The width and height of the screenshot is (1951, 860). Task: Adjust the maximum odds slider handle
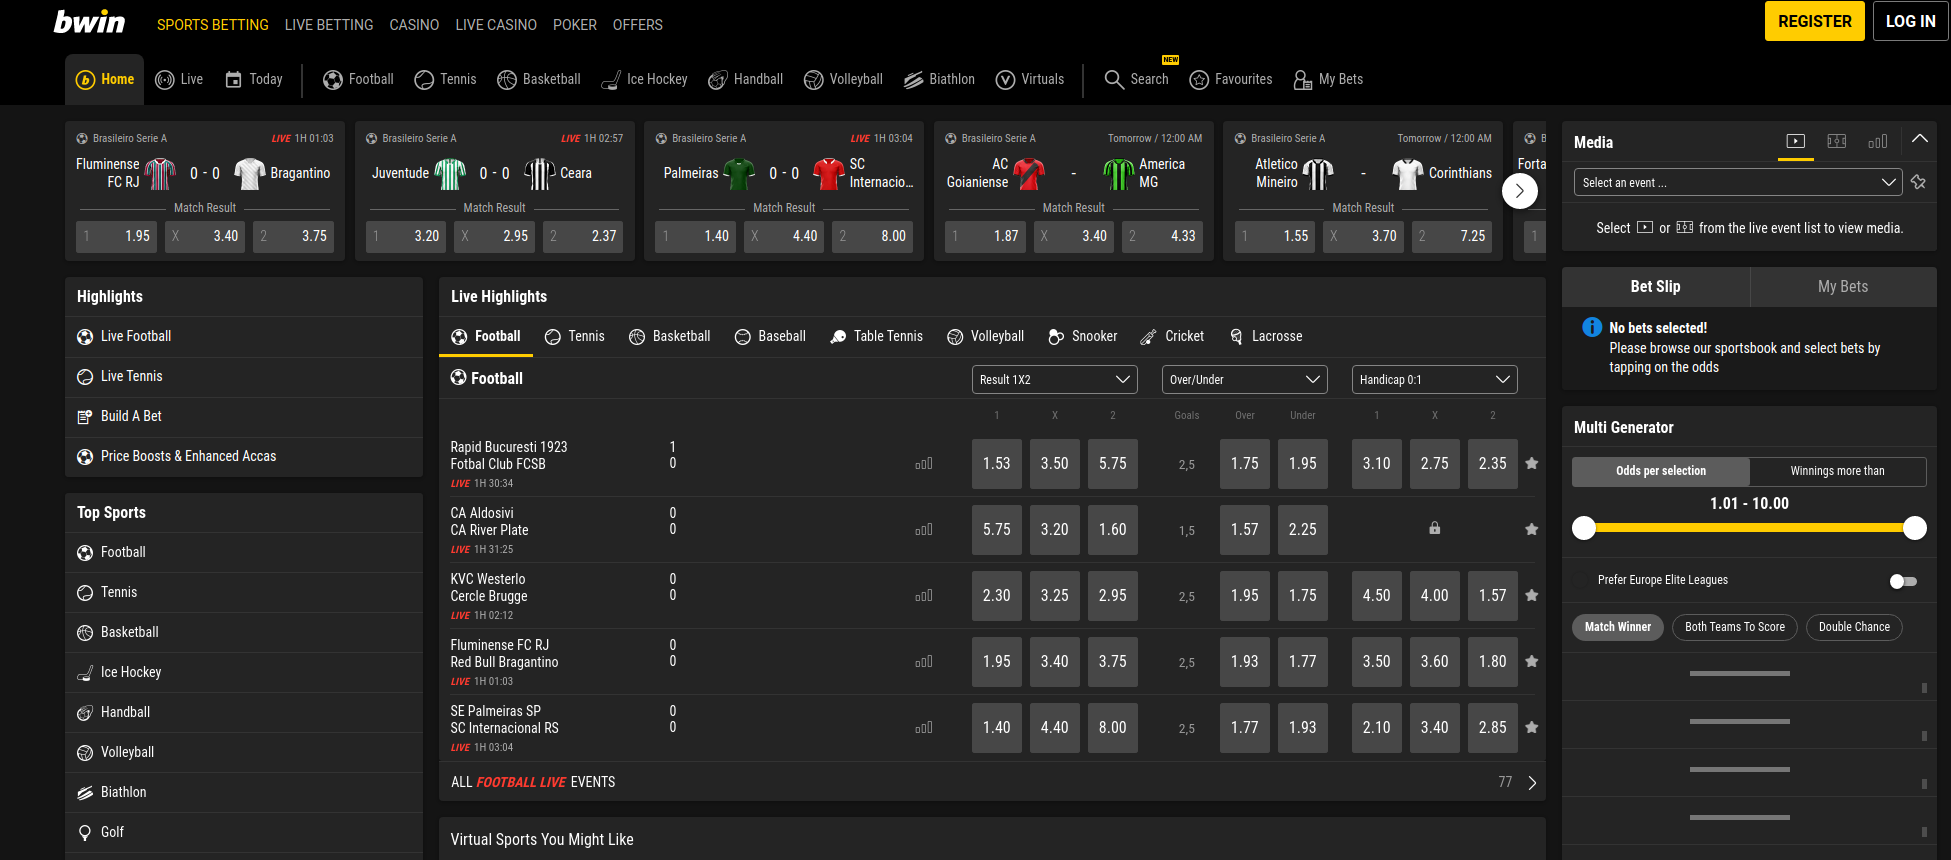pos(1915,528)
